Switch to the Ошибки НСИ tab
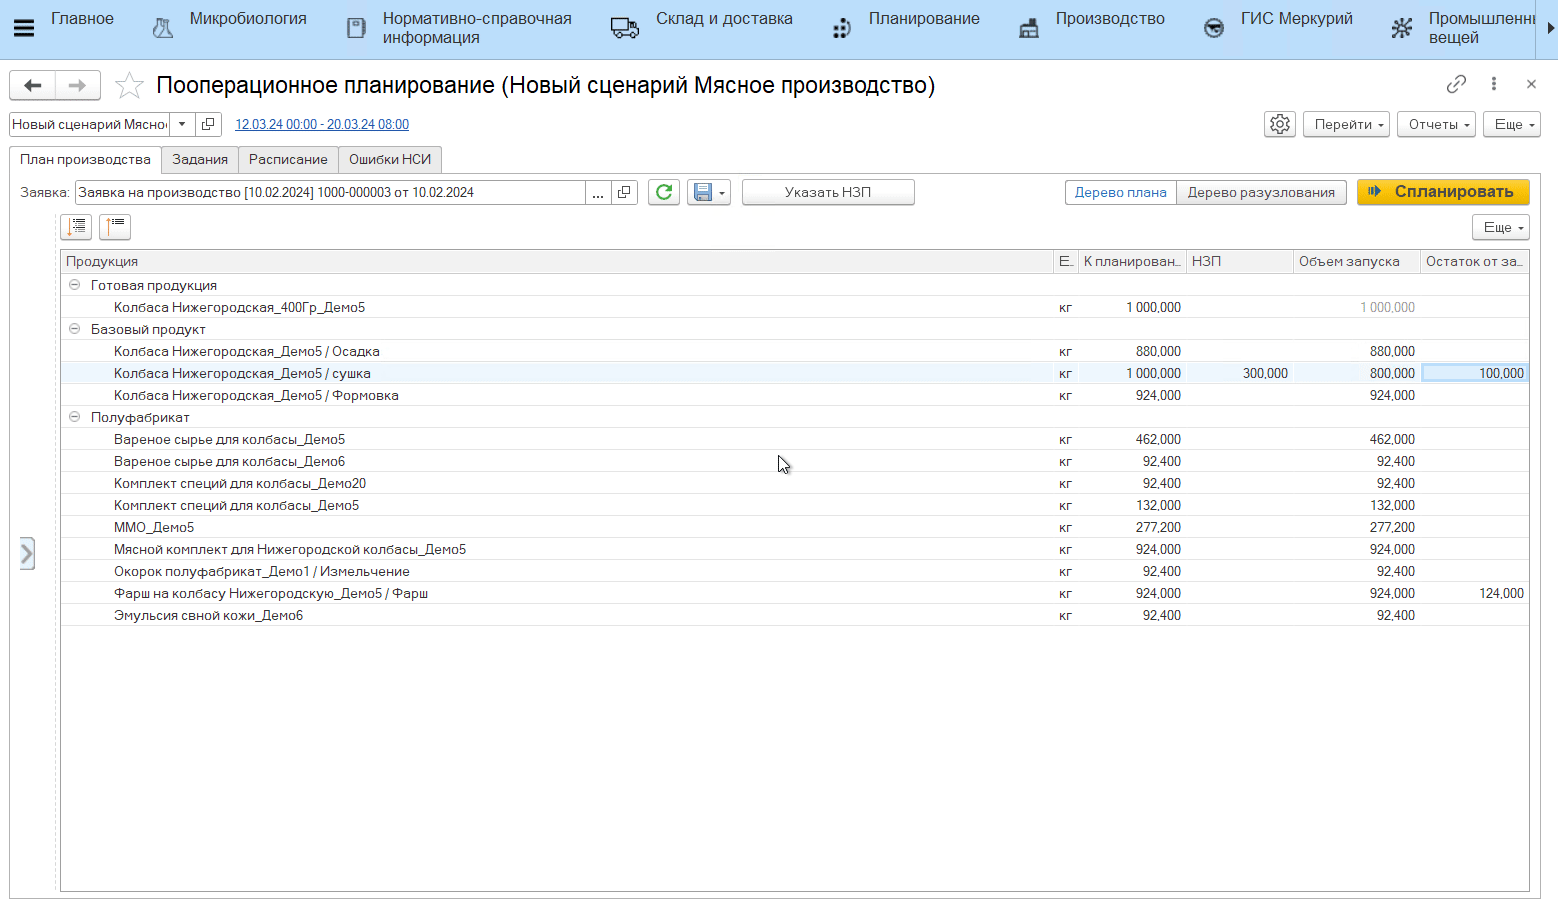The width and height of the screenshot is (1558, 910). click(390, 159)
